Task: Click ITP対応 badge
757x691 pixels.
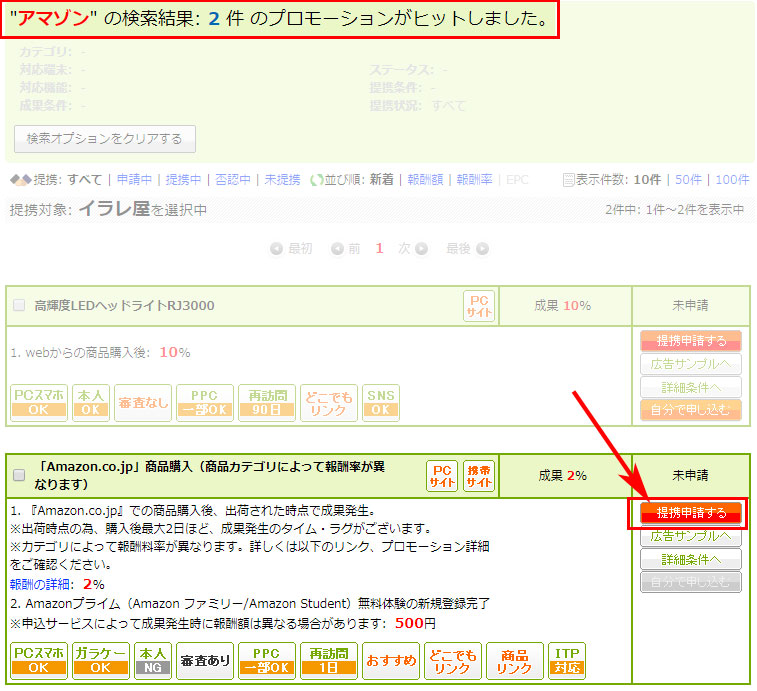Action: pos(567,661)
